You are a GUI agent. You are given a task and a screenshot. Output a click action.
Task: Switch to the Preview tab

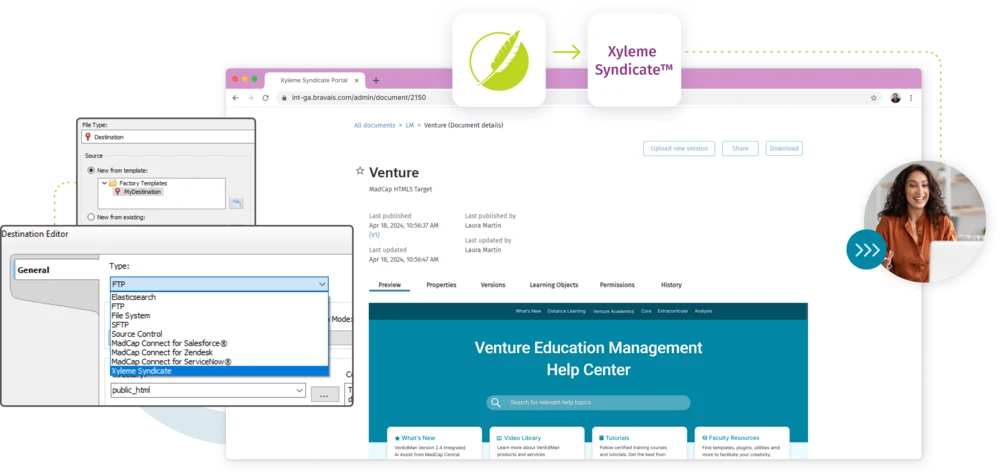pyautogui.click(x=389, y=285)
